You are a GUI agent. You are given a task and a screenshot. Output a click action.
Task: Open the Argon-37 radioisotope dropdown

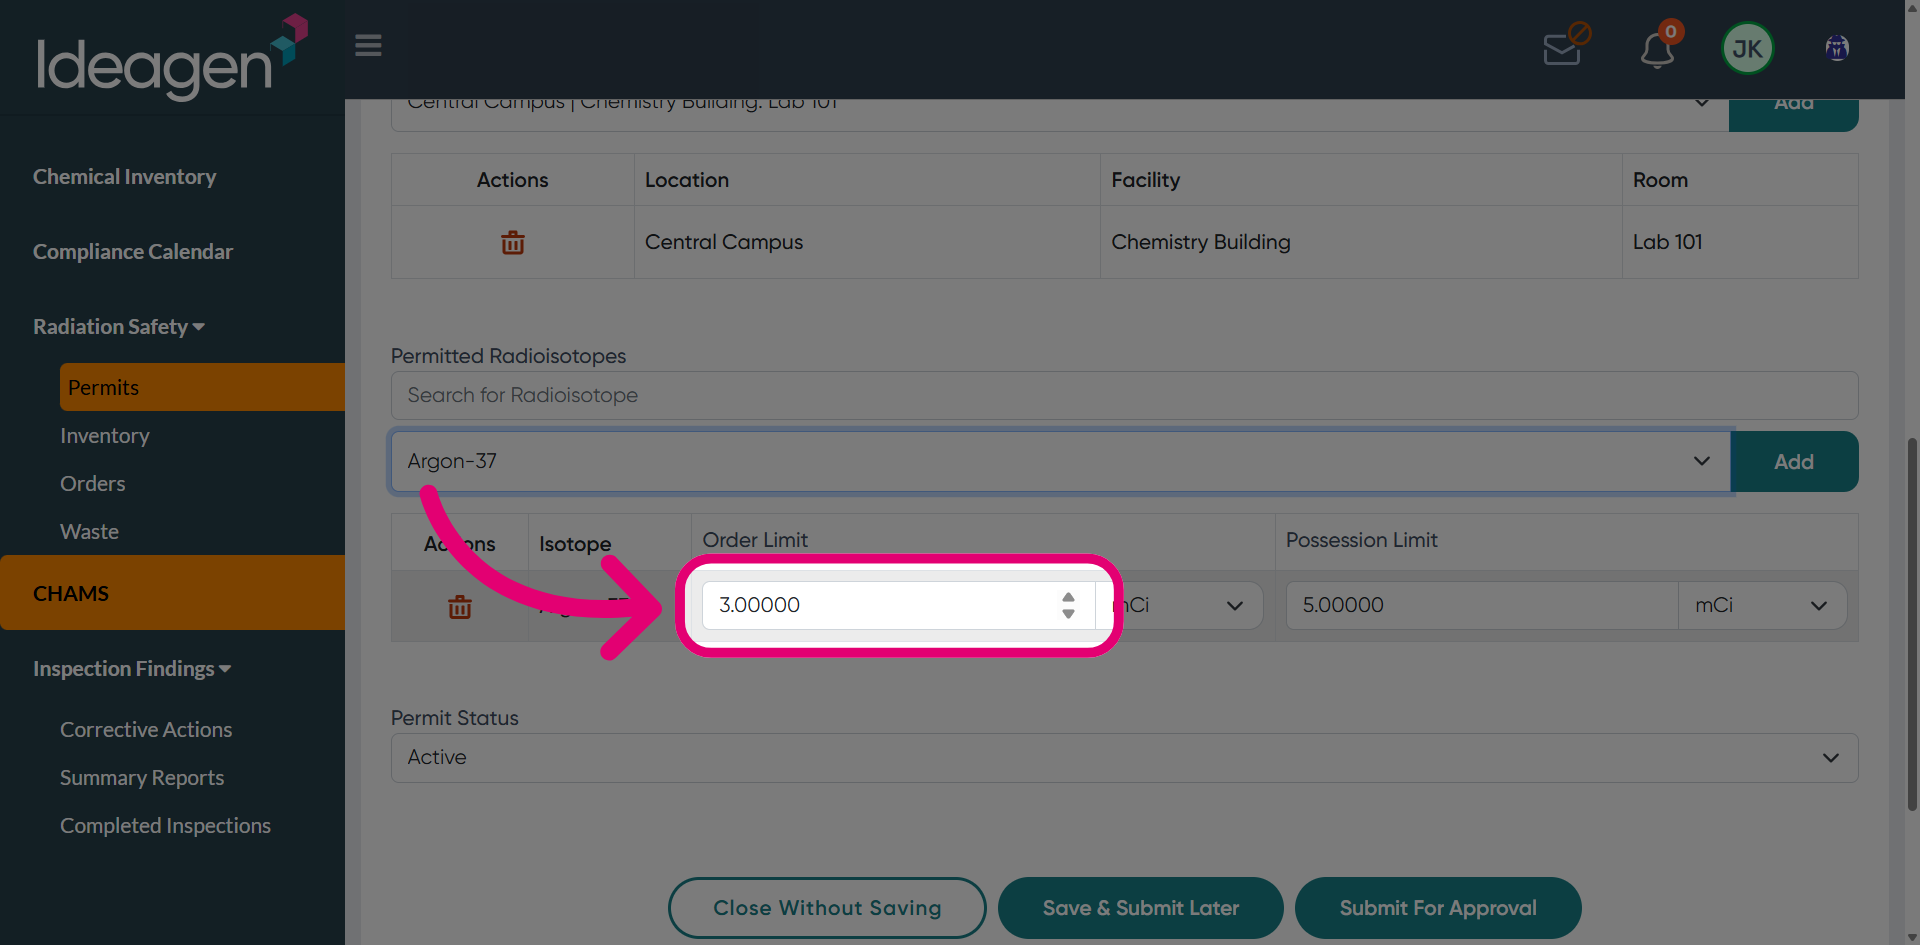pos(1060,462)
